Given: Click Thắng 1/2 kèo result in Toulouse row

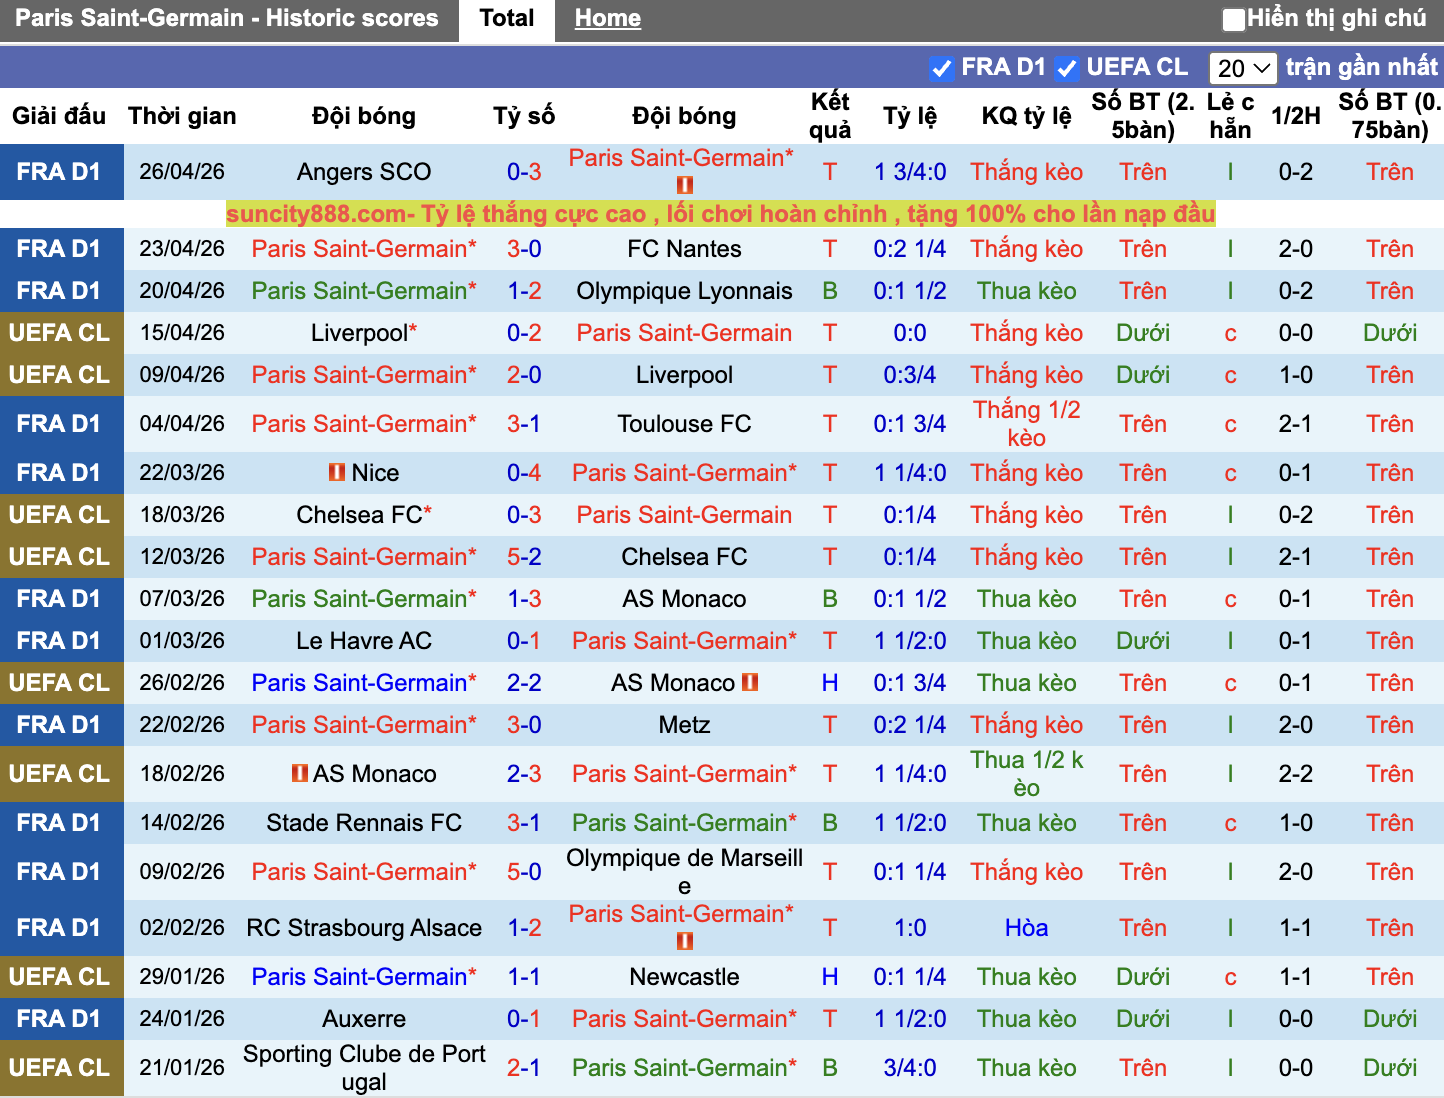Looking at the screenshot, I should tap(1026, 424).
